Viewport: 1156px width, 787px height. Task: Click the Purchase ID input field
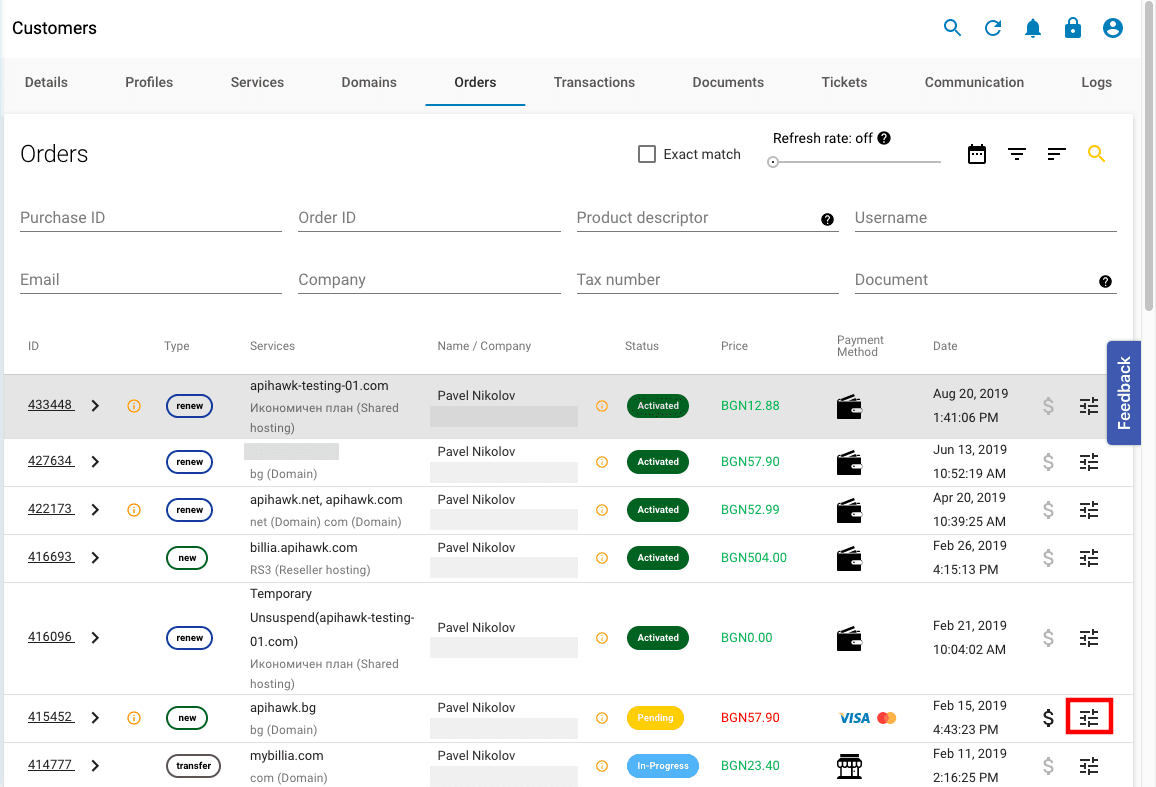pos(150,218)
